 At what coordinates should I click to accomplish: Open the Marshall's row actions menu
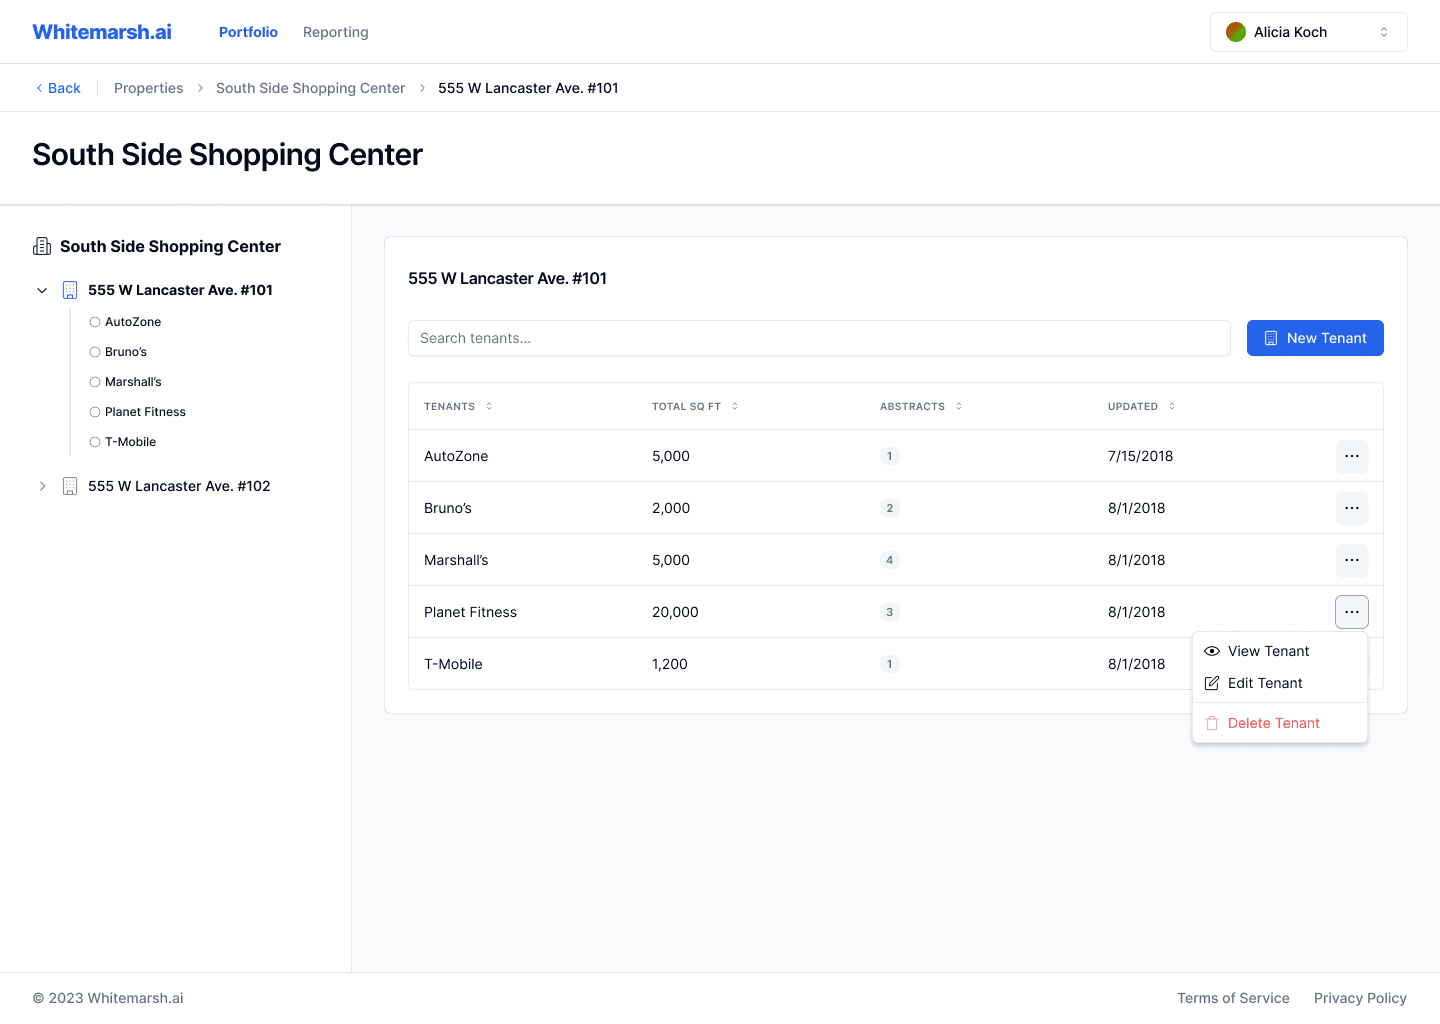[1352, 560]
